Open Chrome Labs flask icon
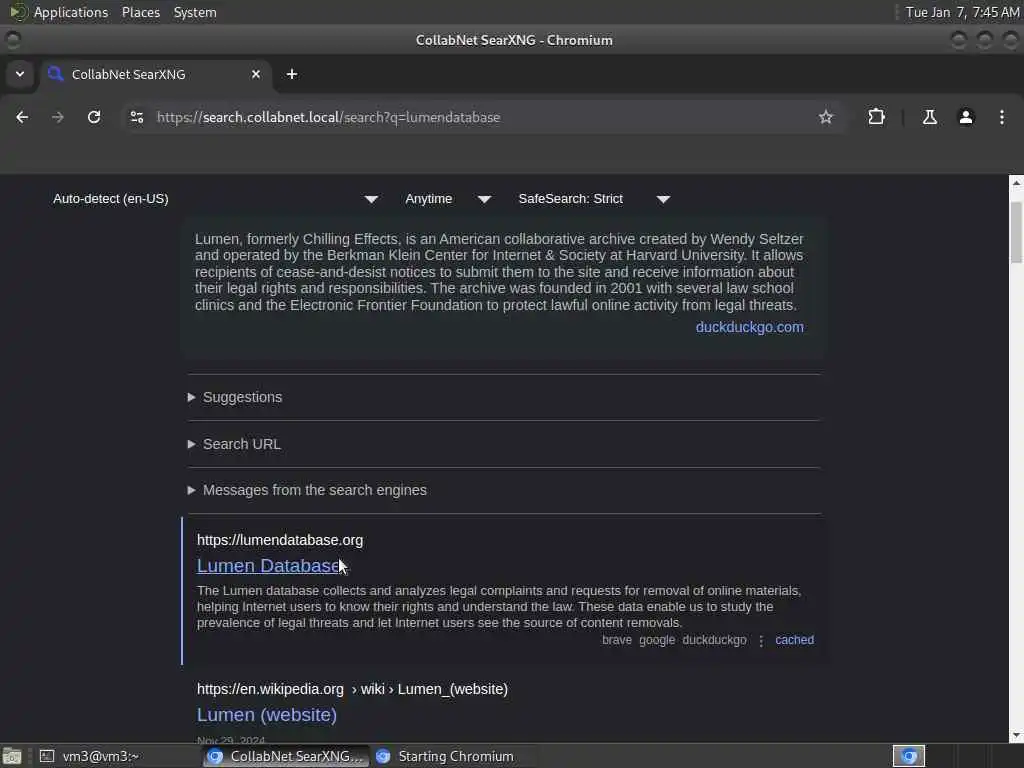Image resolution: width=1024 pixels, height=768 pixels. (929, 118)
